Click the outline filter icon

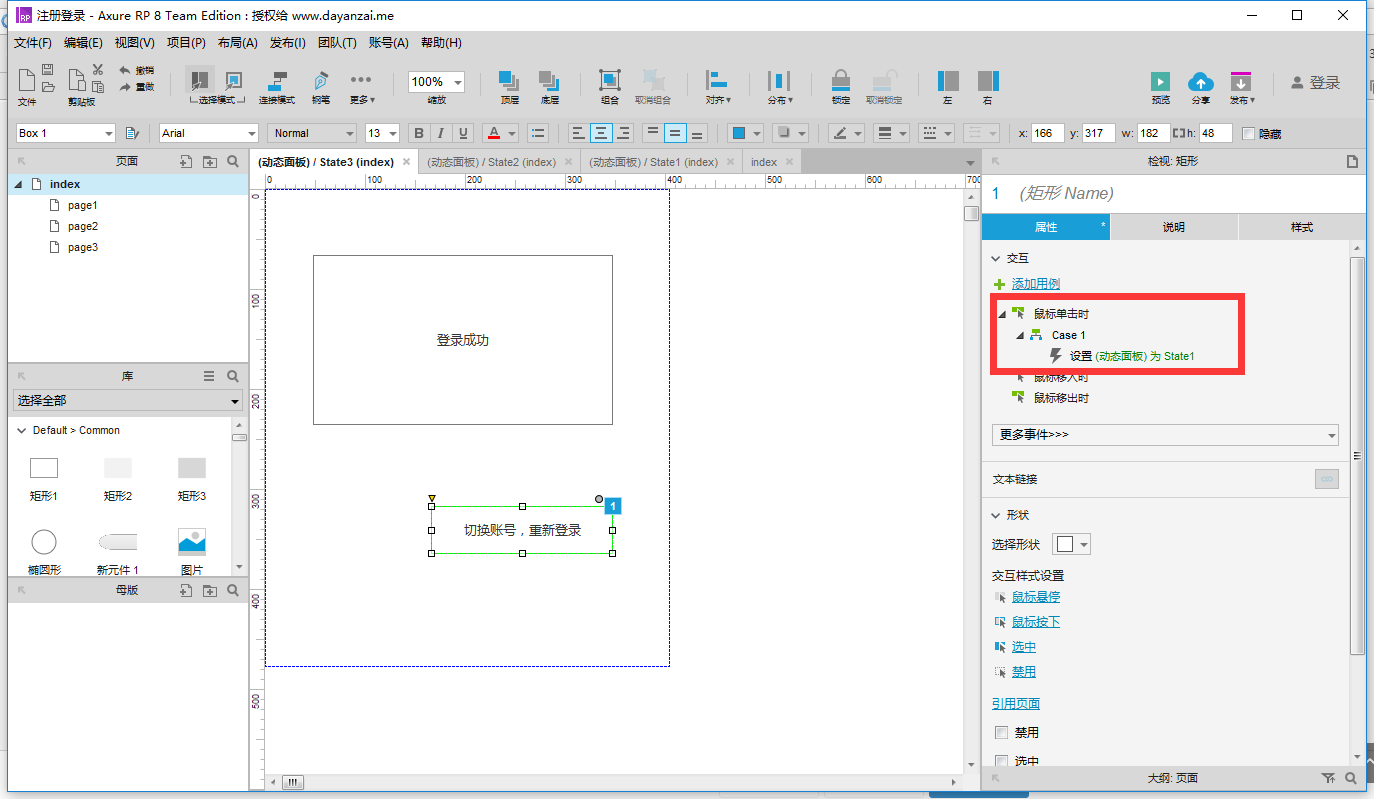[1328, 778]
